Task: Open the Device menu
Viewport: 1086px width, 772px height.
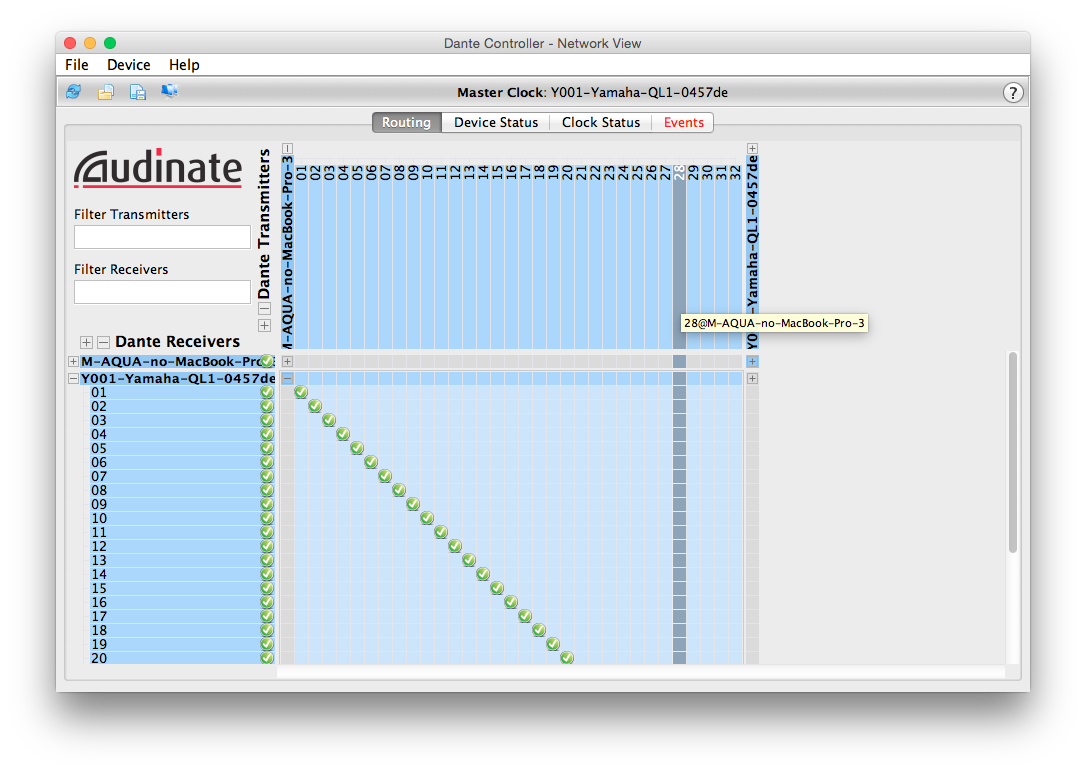Action: pos(129,65)
